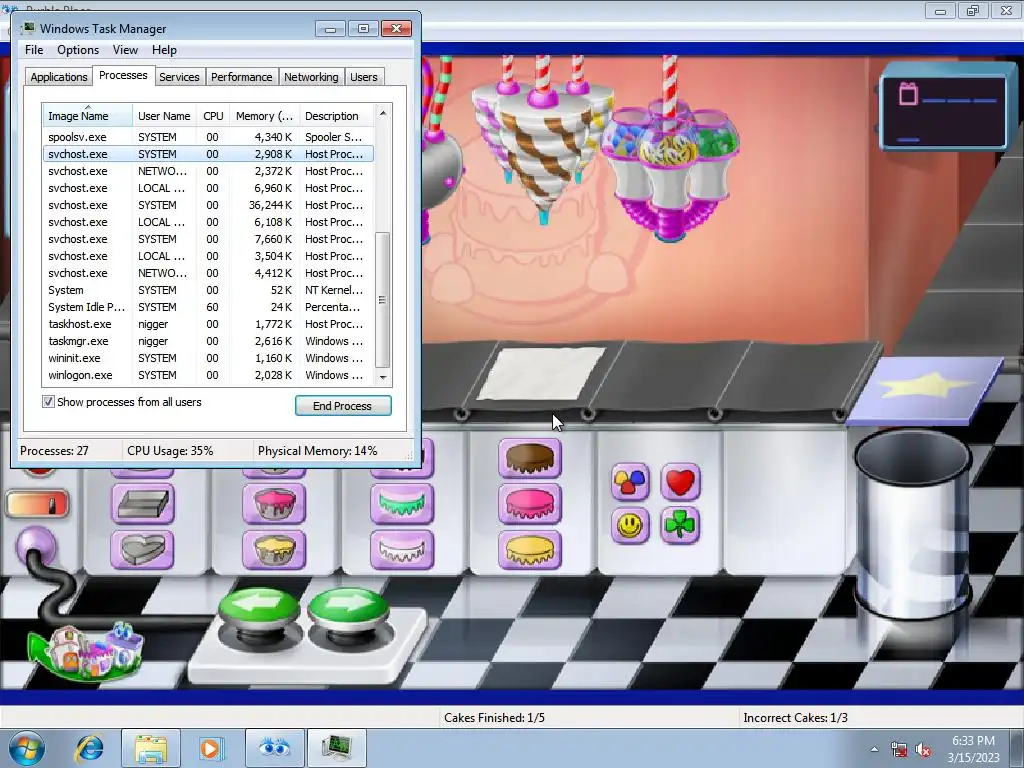Push the green left arrow conveyor button
This screenshot has width=1024, height=768.
[259, 609]
